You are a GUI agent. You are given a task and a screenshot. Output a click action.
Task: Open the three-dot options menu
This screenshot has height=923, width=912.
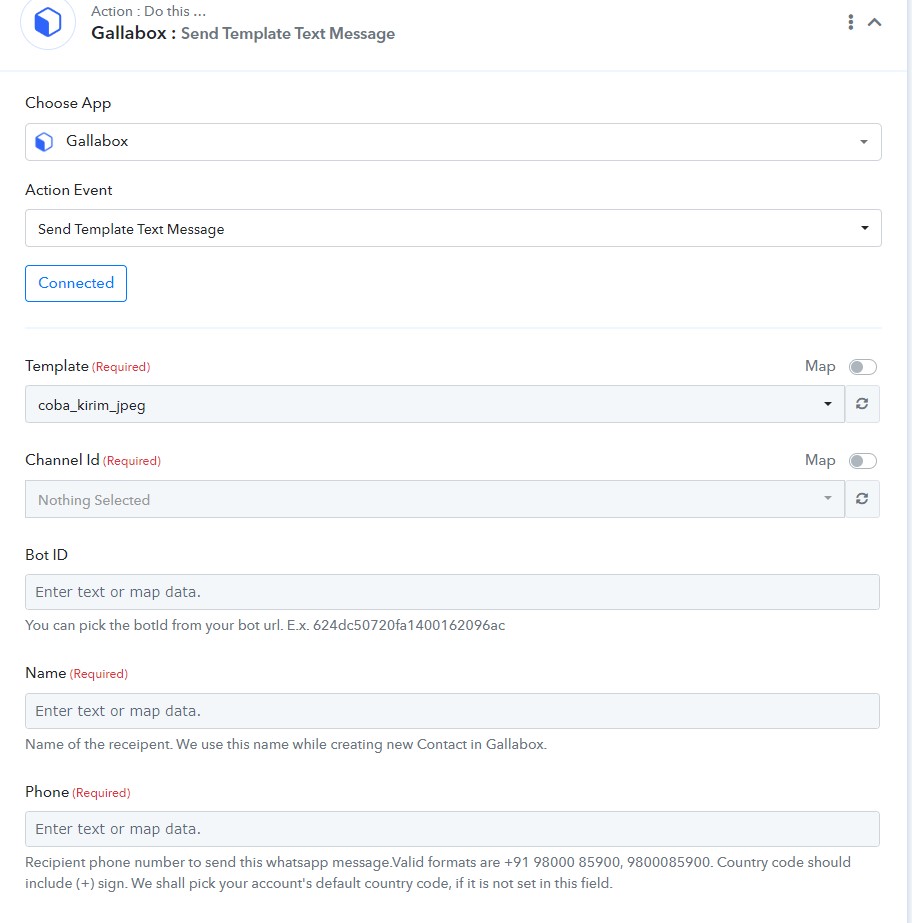(850, 22)
